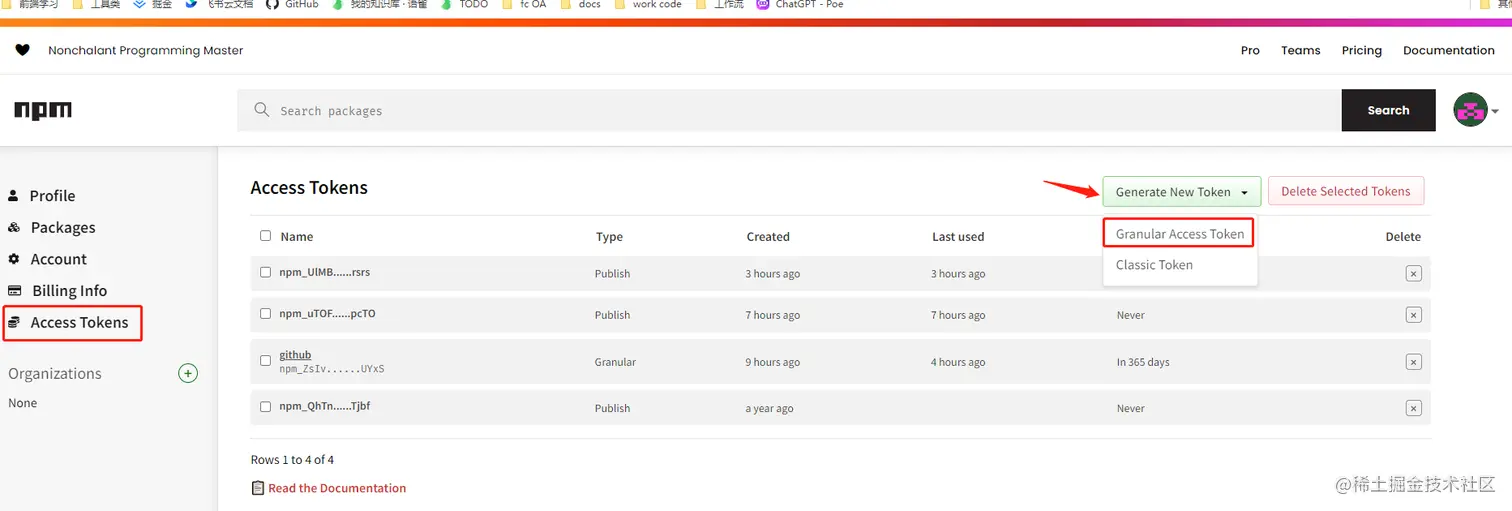
Task: Choose Classic Token option
Action: pyautogui.click(x=1154, y=265)
